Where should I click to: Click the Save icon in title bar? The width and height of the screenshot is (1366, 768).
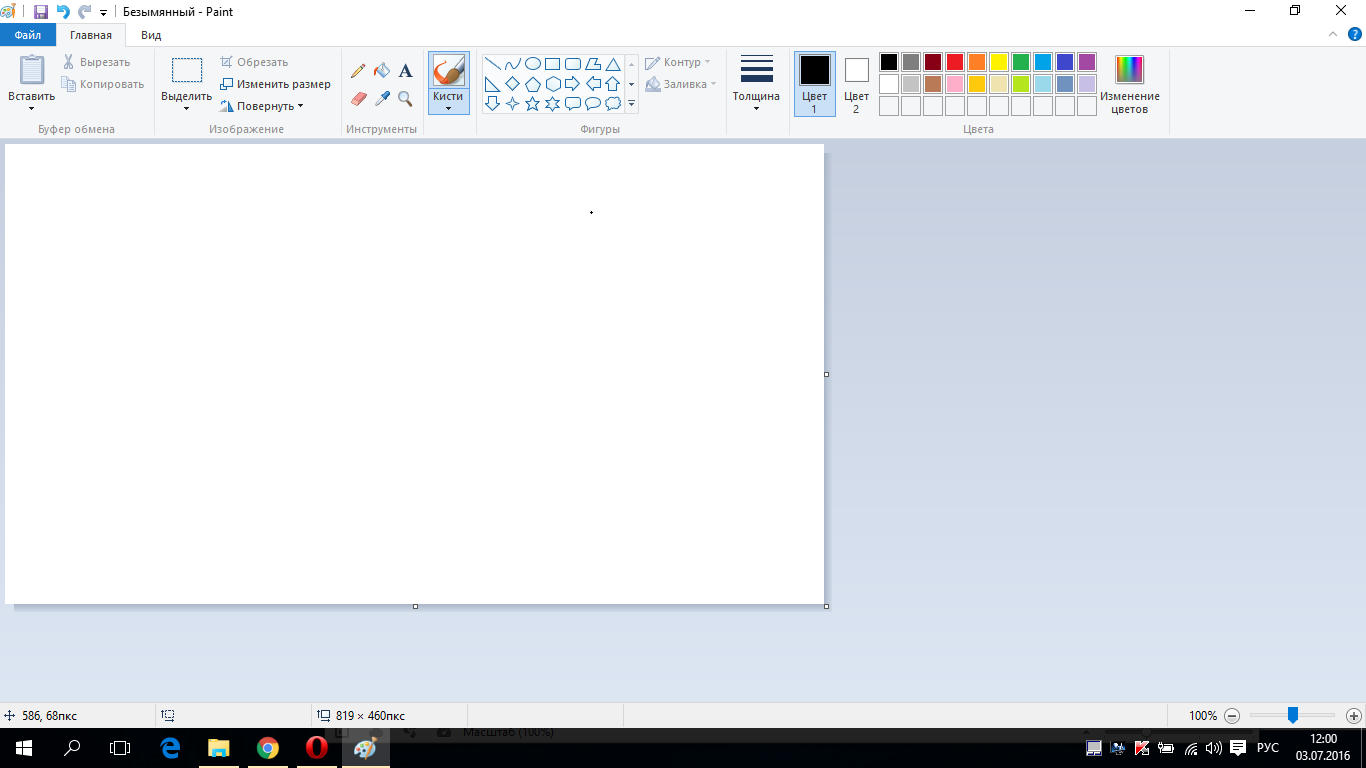point(41,12)
